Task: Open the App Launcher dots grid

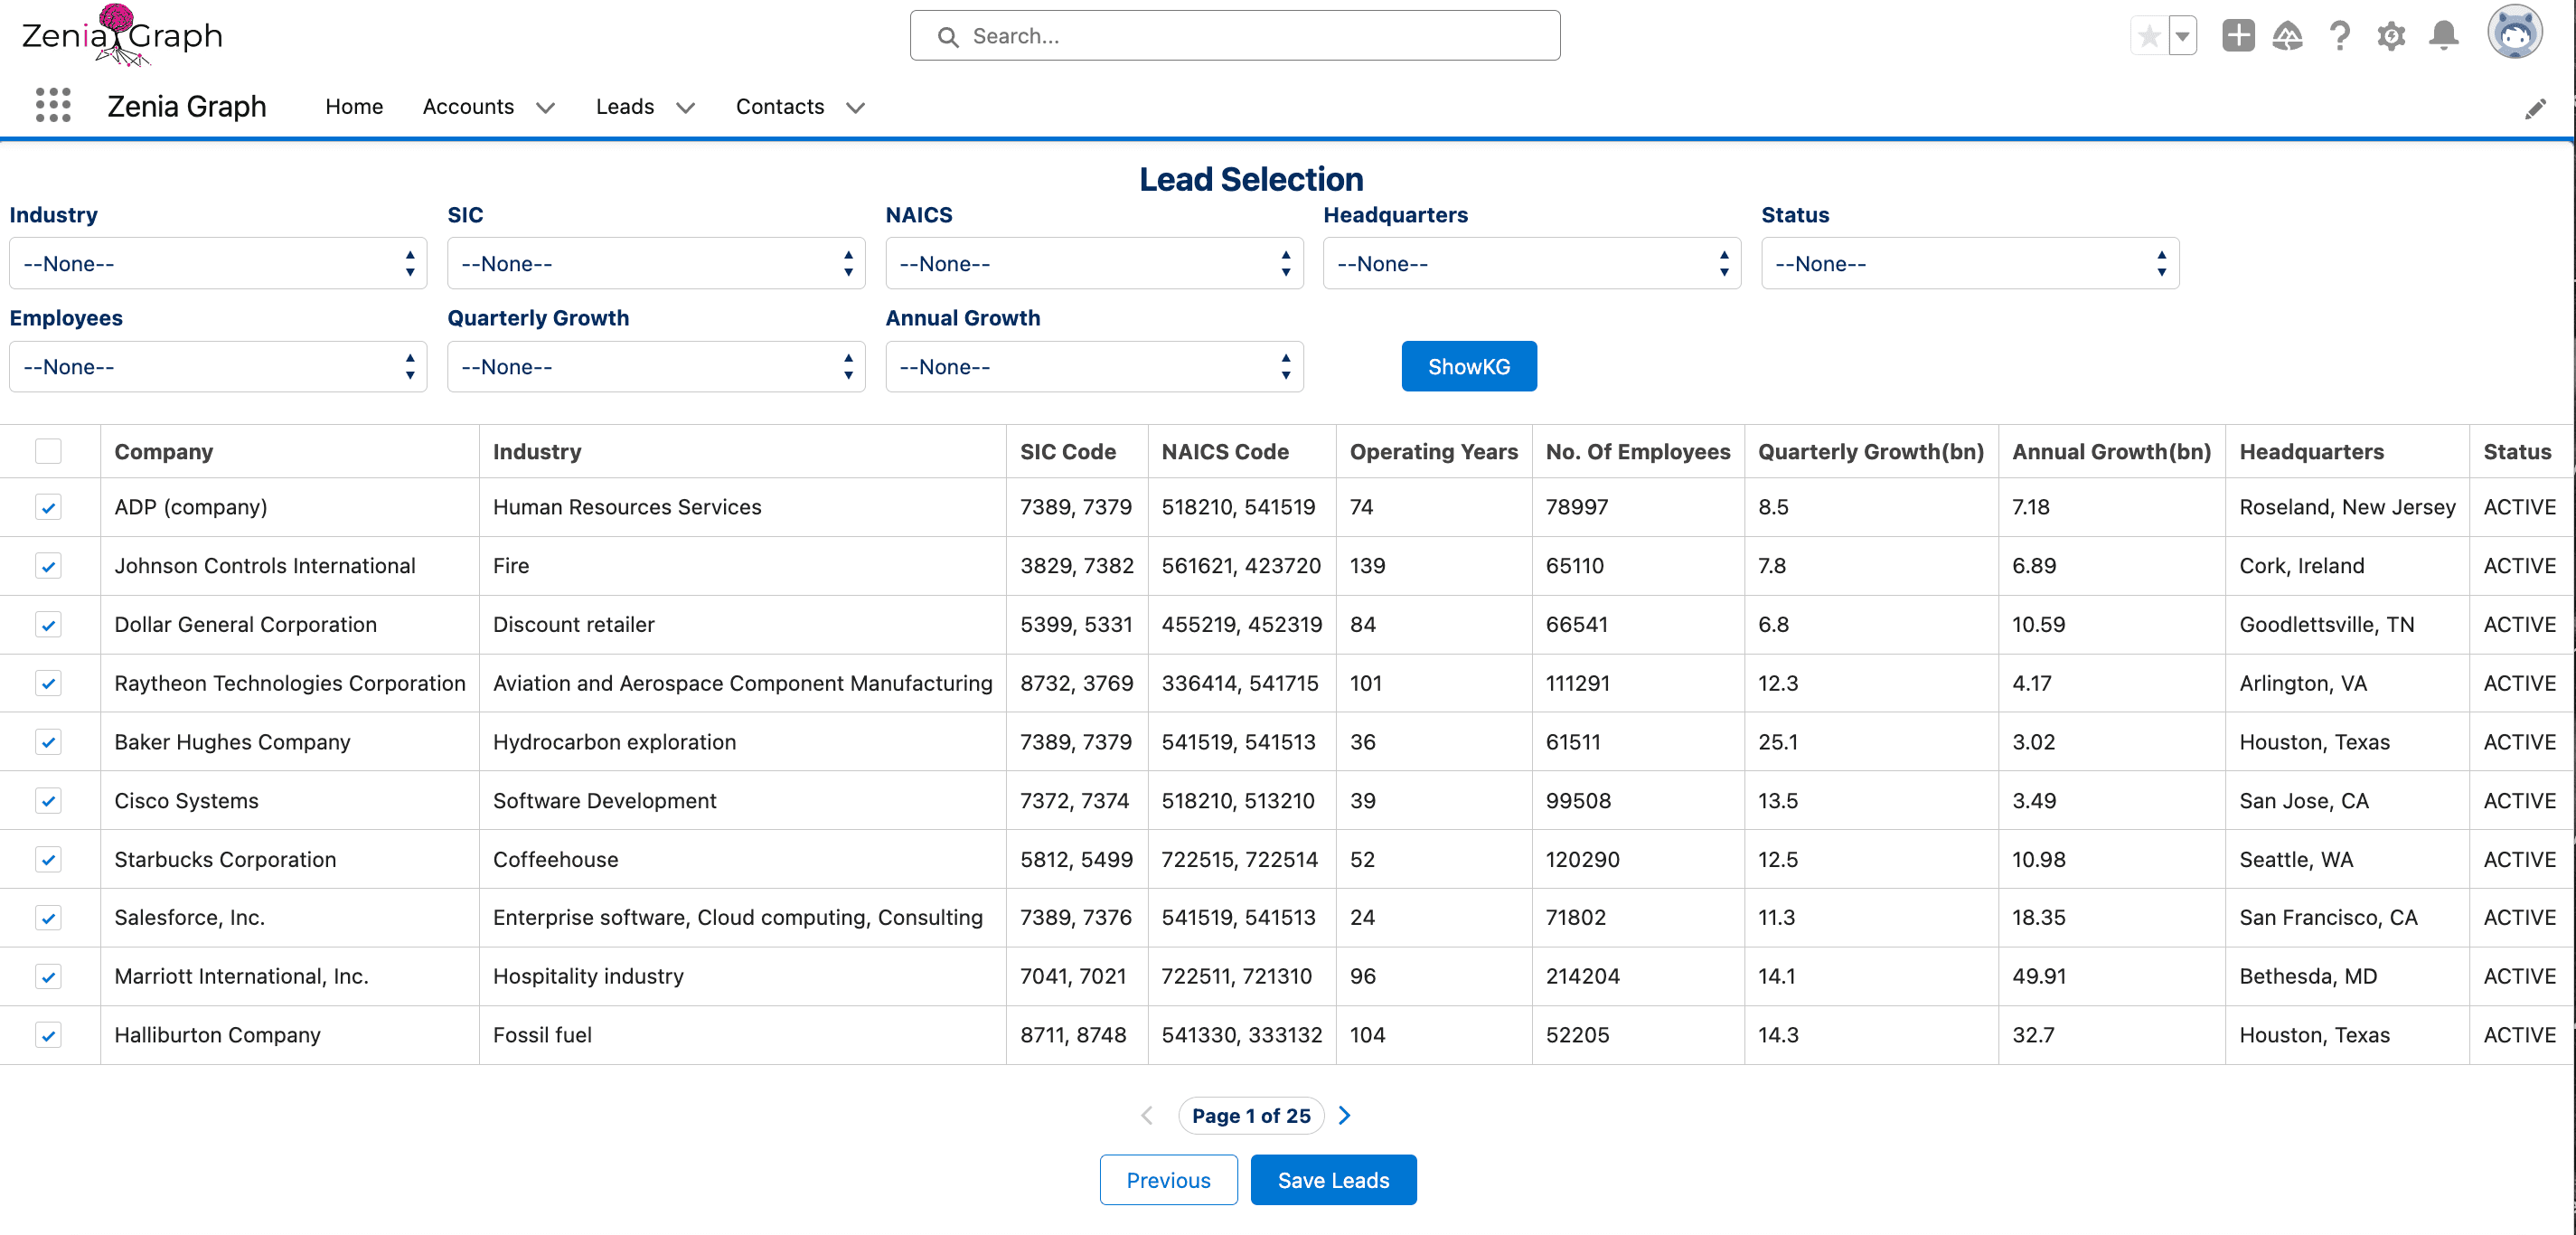Action: [53, 106]
